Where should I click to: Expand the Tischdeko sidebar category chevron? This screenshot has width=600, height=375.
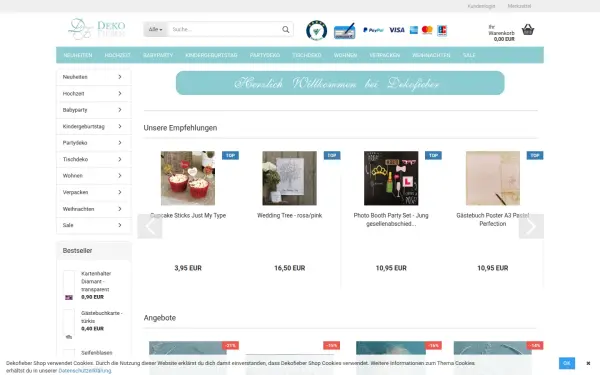point(120,159)
